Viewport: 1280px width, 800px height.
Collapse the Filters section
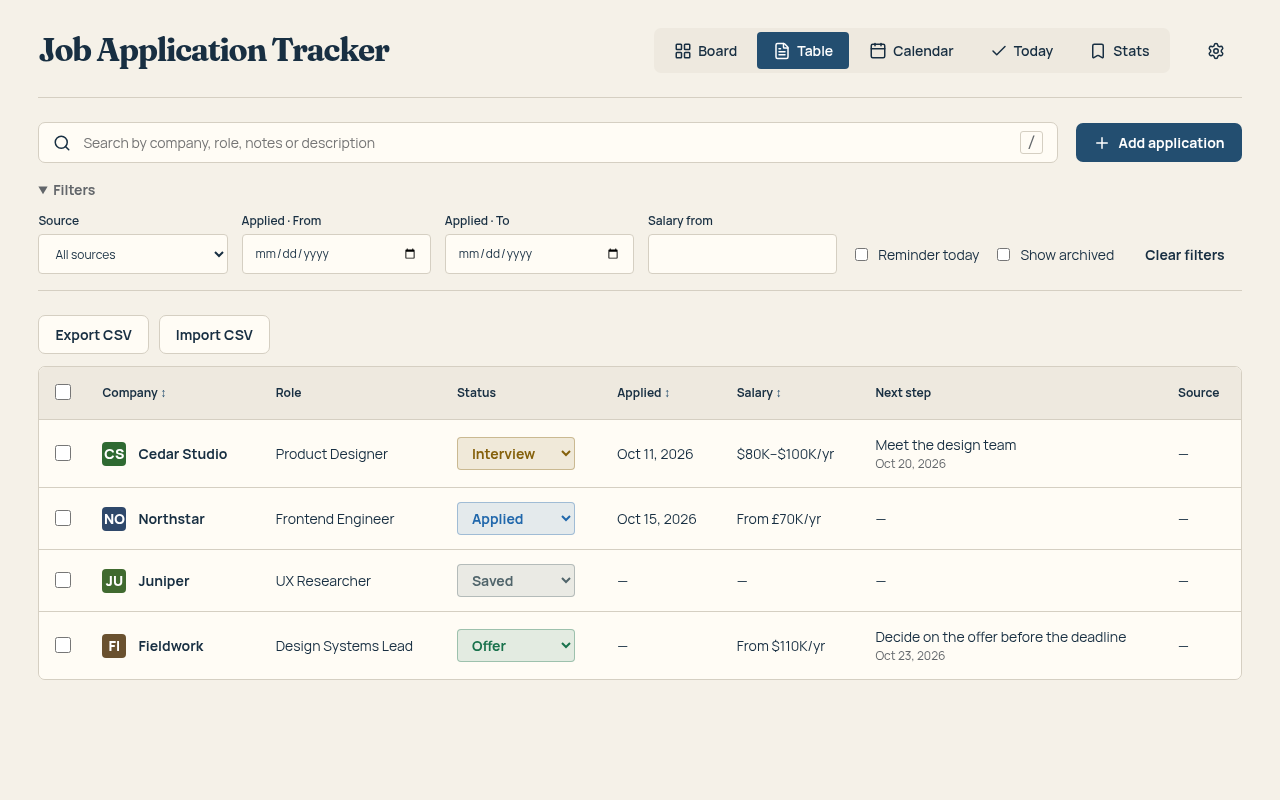coord(67,190)
